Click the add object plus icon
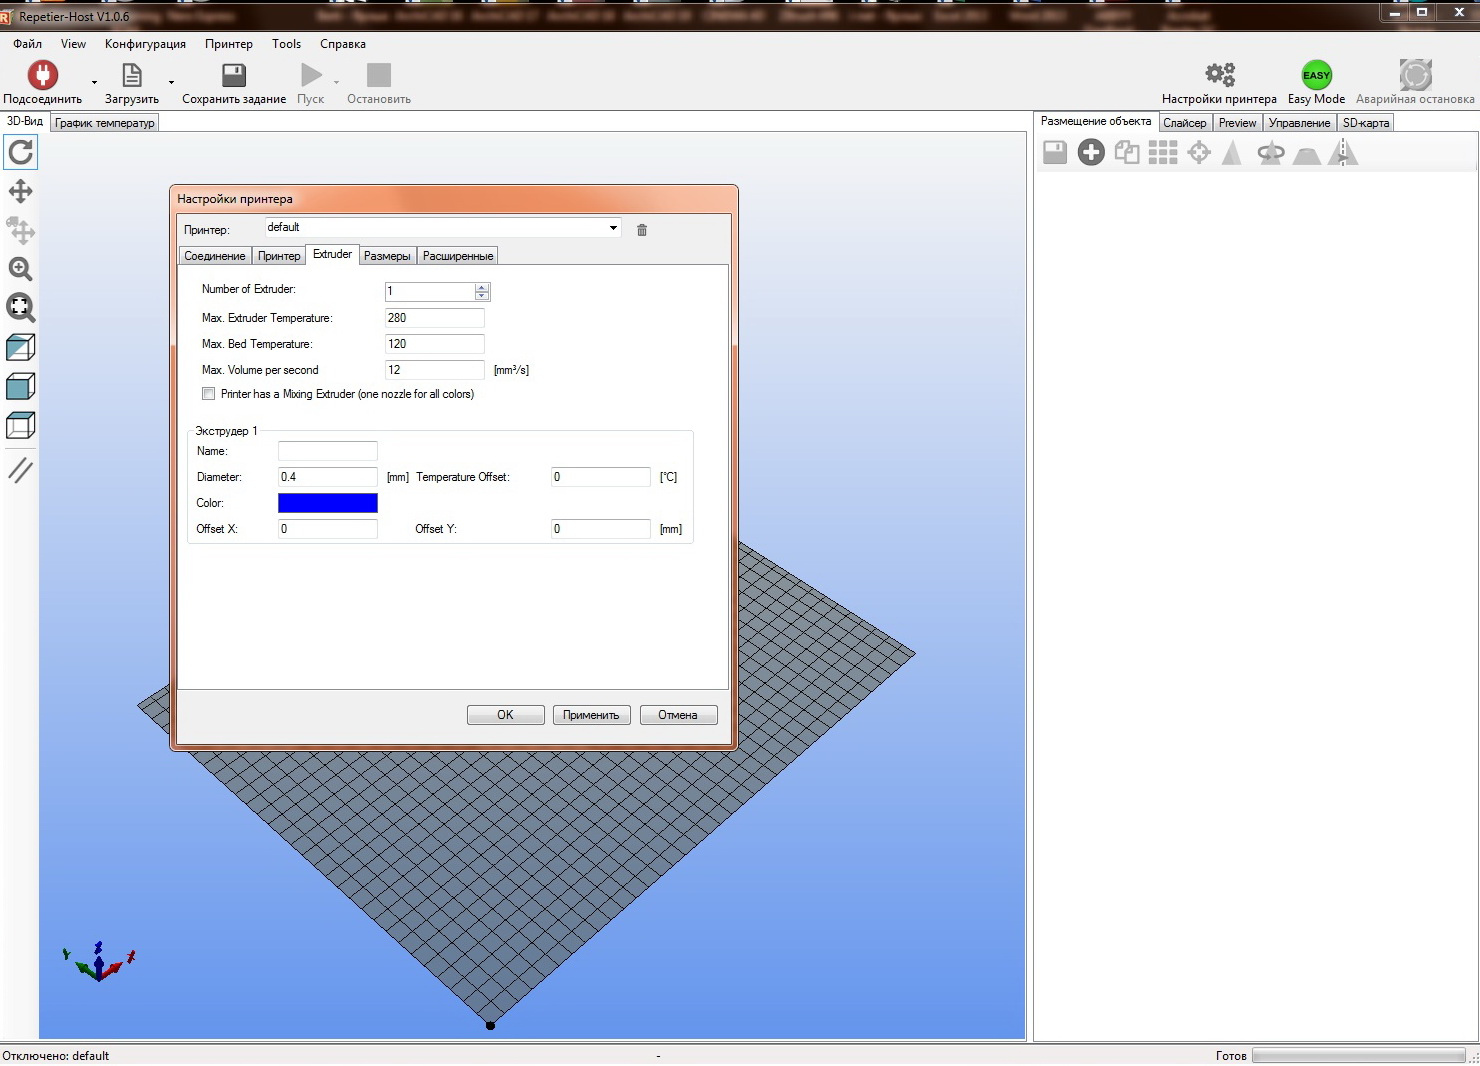The width and height of the screenshot is (1480, 1066). click(x=1091, y=152)
